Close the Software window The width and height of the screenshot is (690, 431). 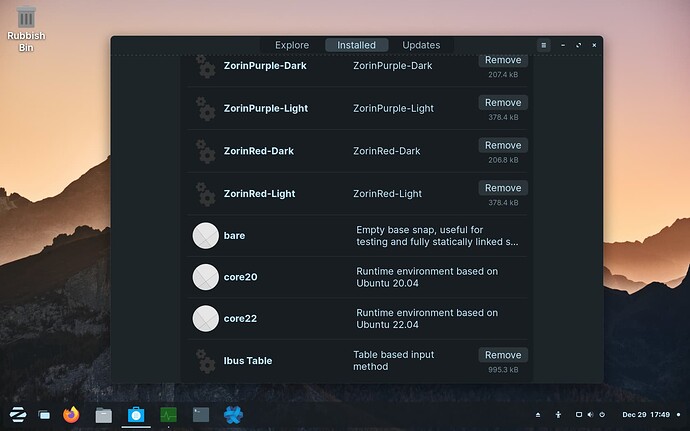(x=594, y=45)
